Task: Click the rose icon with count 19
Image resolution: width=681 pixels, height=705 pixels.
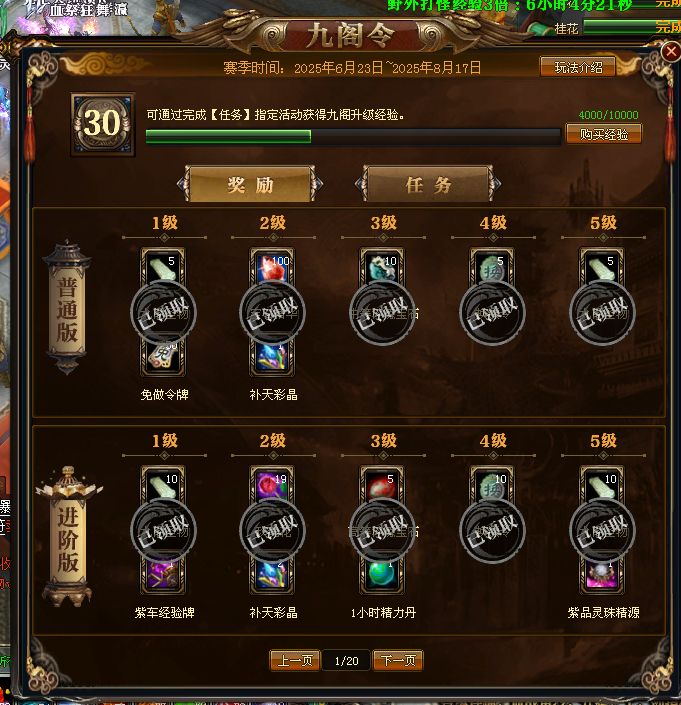Action: 272,486
